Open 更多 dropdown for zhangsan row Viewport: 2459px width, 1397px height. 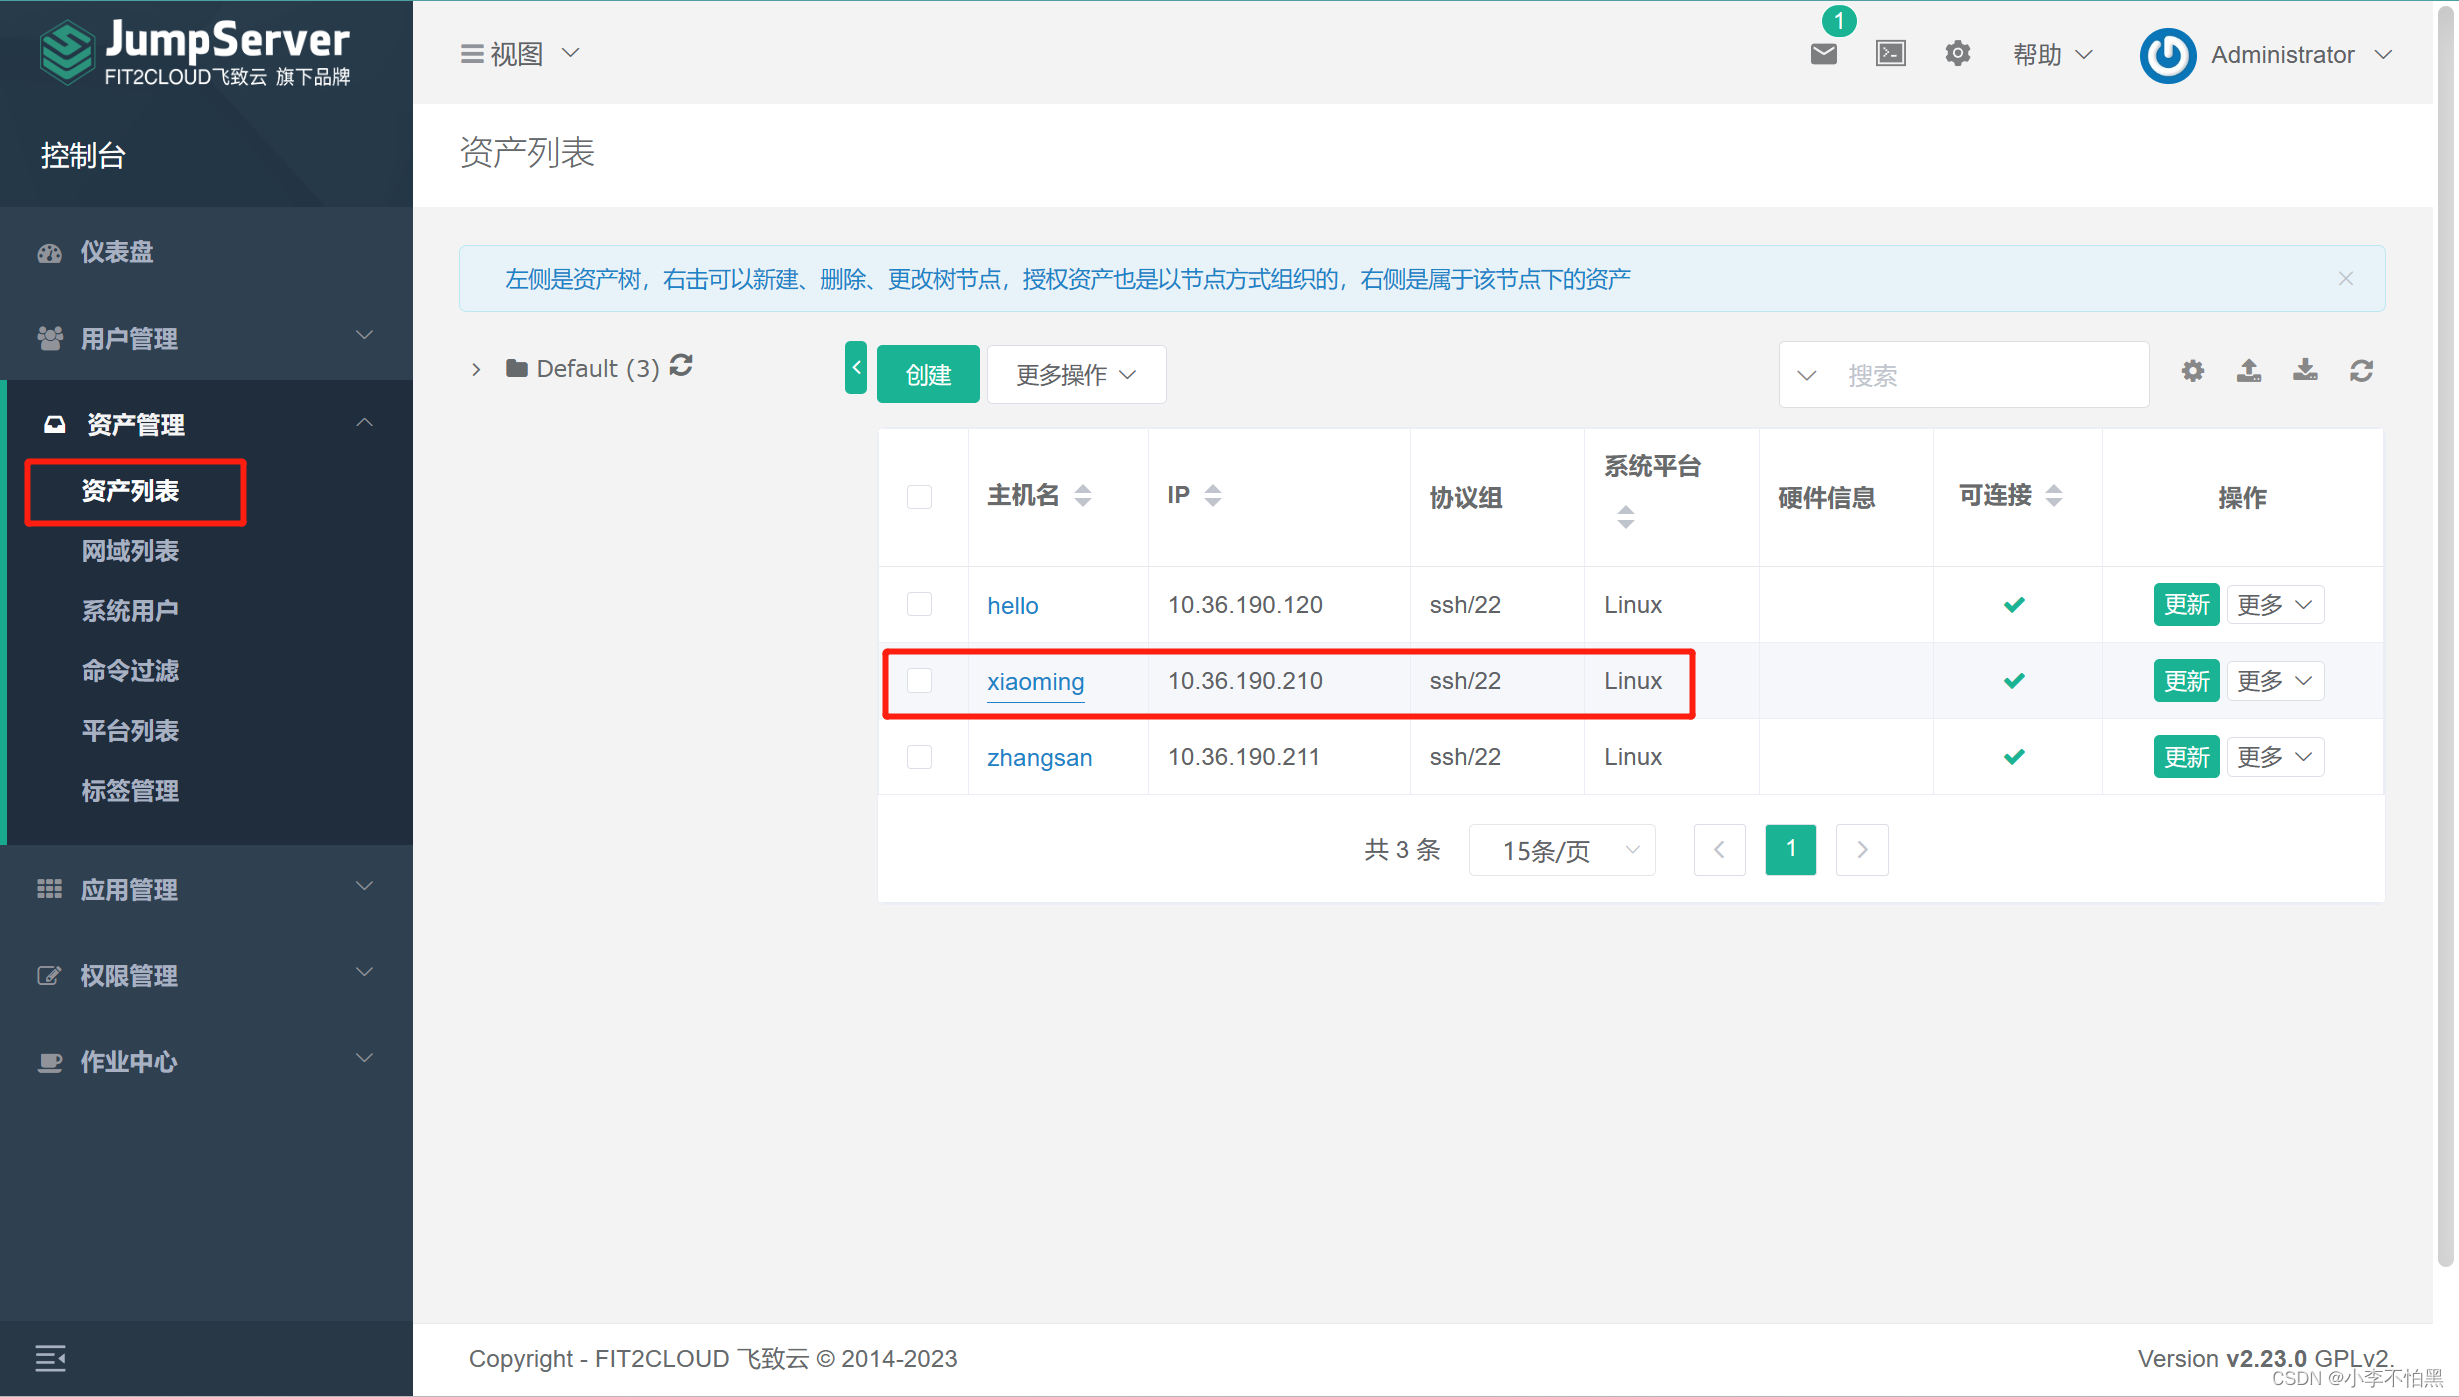coord(2275,756)
